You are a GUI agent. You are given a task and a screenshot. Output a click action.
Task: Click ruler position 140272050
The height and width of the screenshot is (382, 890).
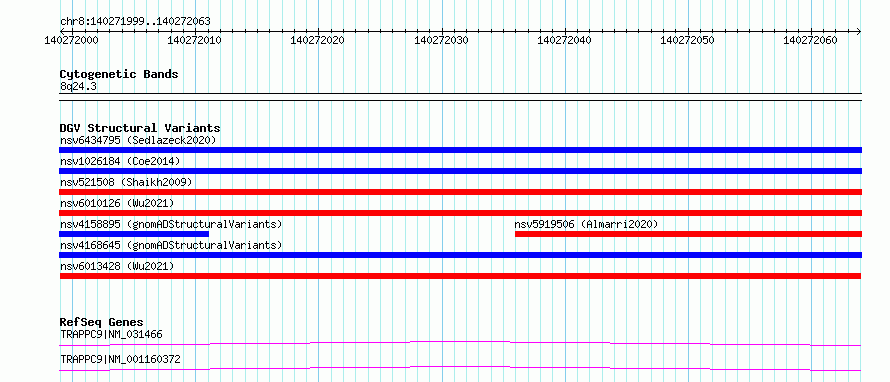(x=687, y=40)
